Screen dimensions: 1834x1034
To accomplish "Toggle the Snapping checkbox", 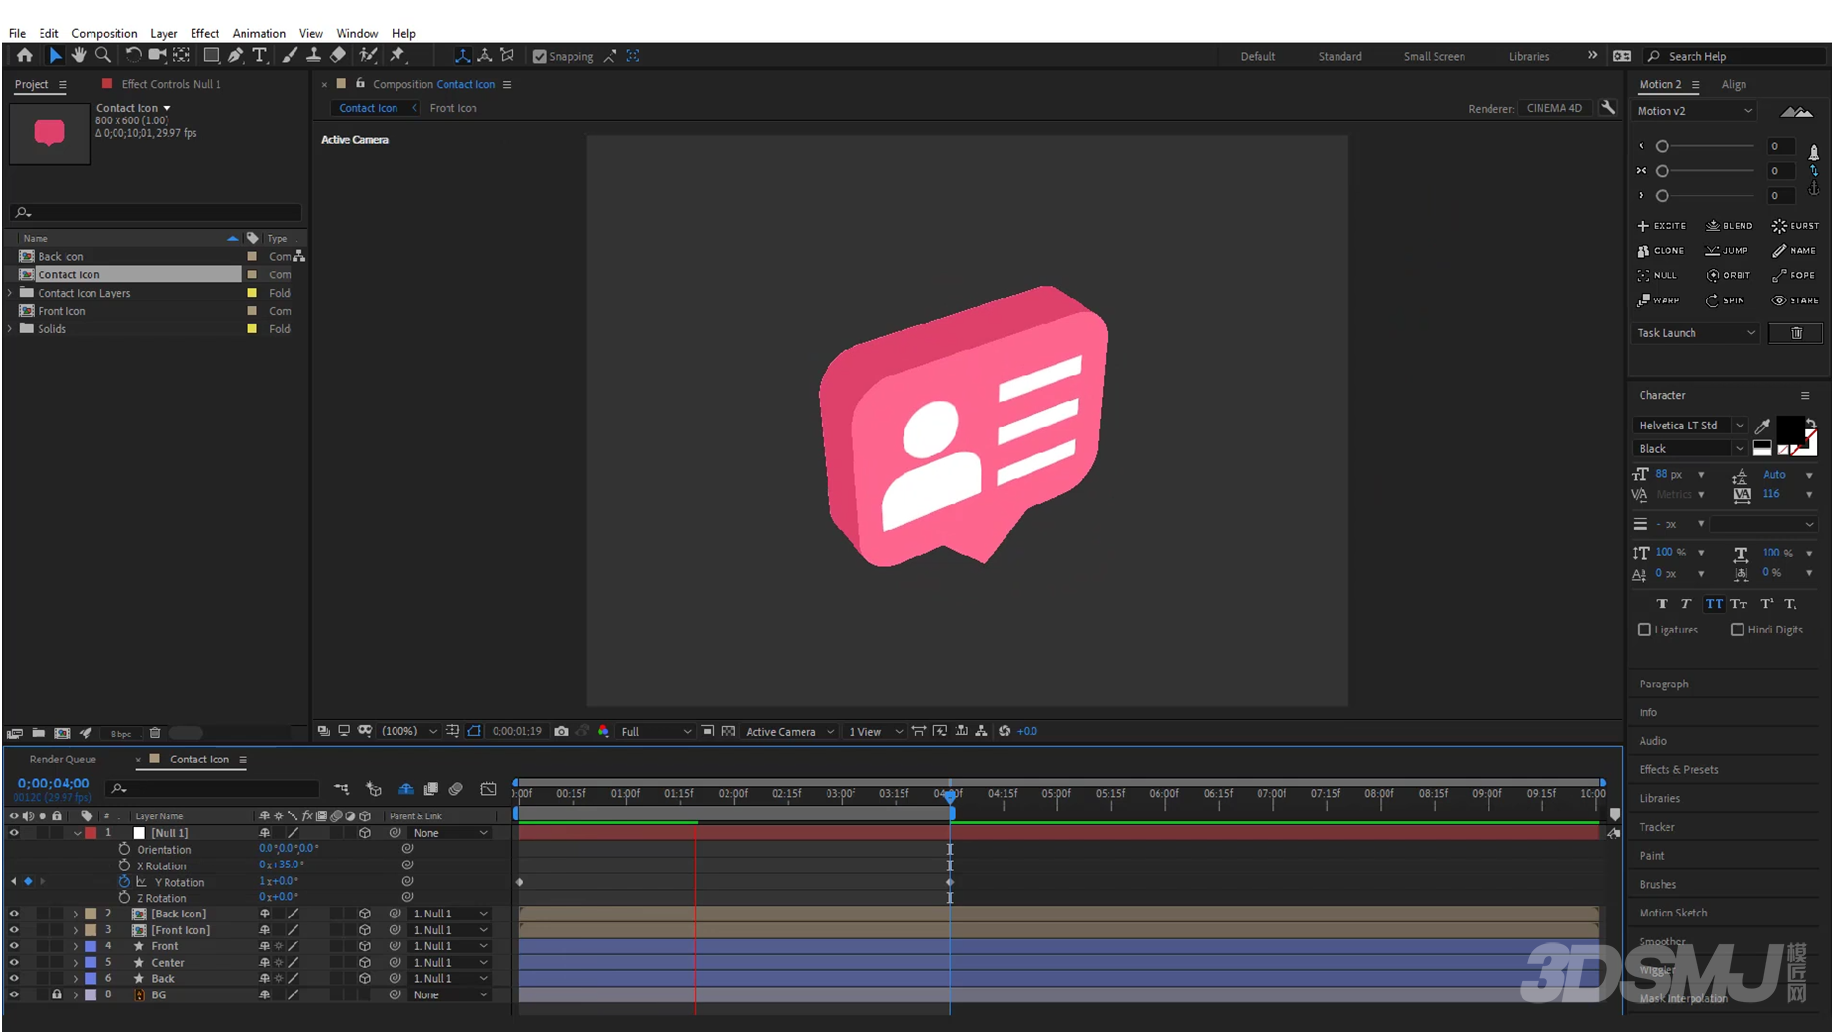I will point(540,57).
